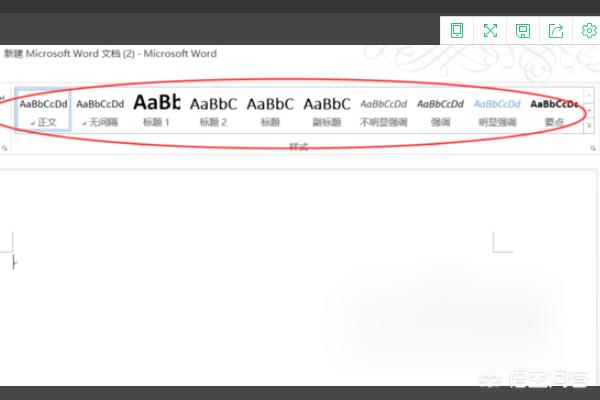The width and height of the screenshot is (600, 400).
Task: Open the left group dialog launcher
Action: click(x=5, y=148)
